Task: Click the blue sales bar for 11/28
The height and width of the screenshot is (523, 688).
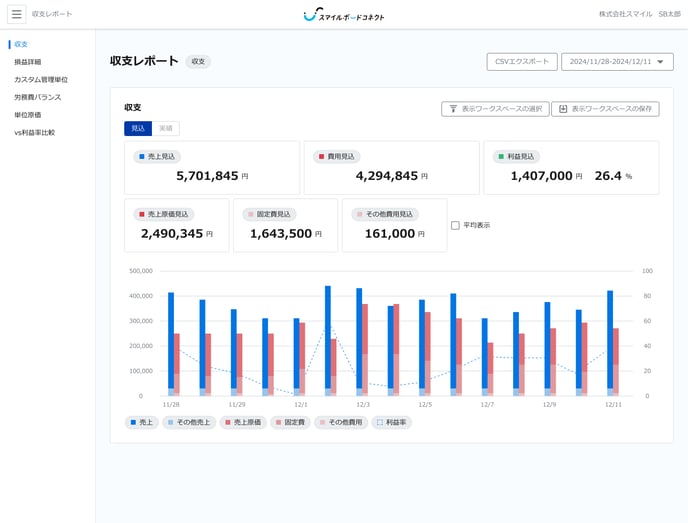Action: tap(171, 340)
